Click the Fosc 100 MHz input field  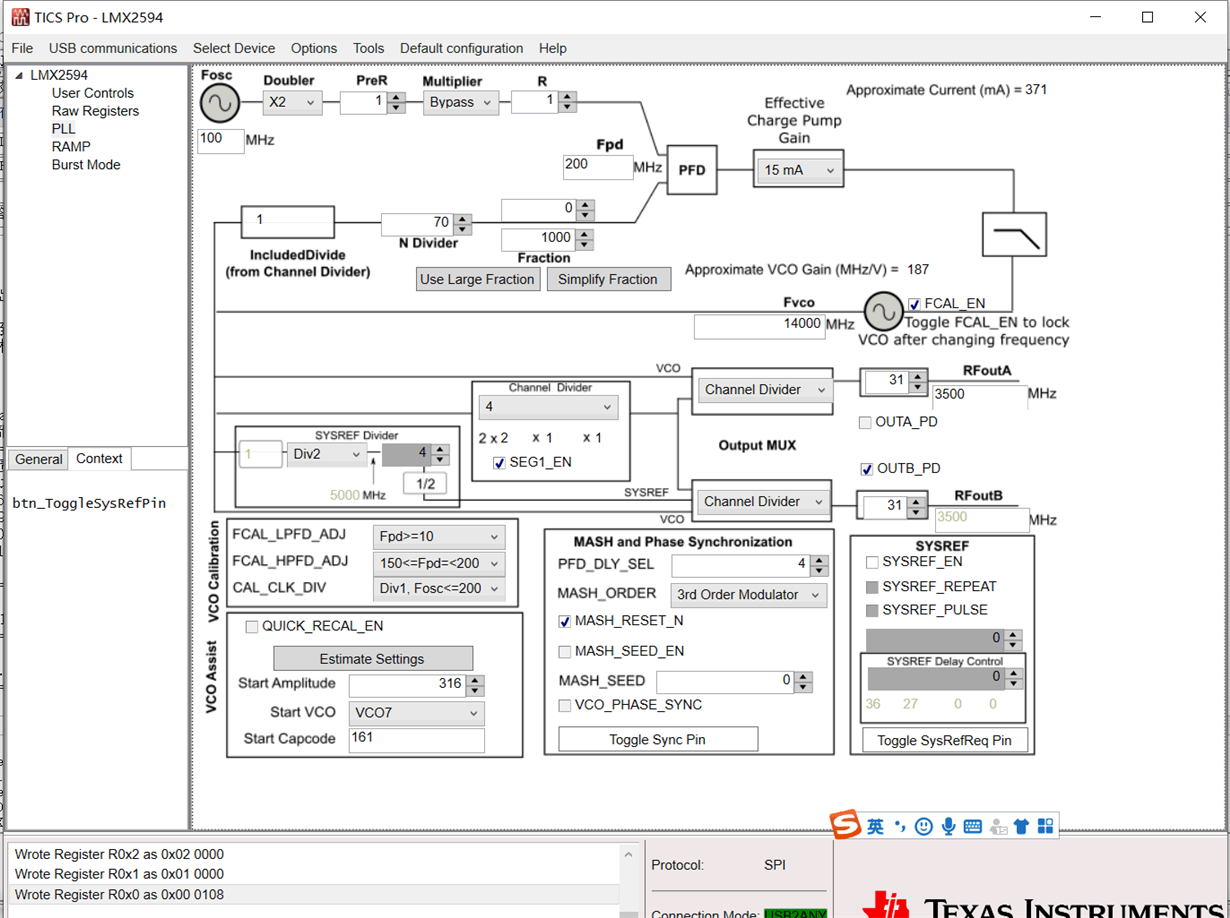coord(221,140)
